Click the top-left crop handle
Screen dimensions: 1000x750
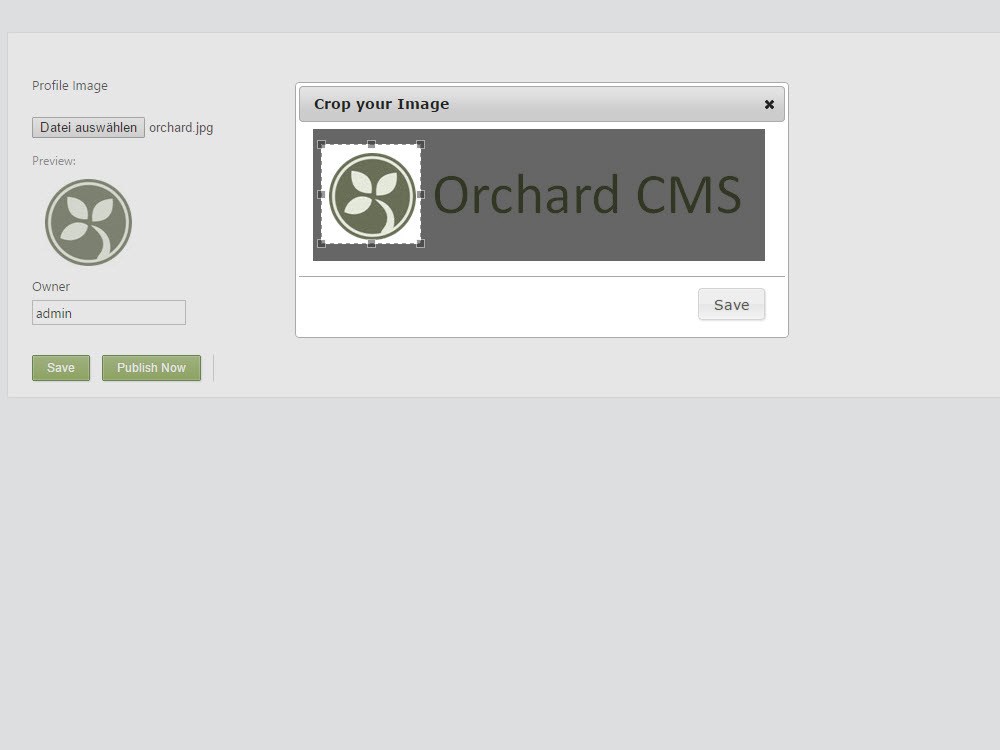pos(321,145)
